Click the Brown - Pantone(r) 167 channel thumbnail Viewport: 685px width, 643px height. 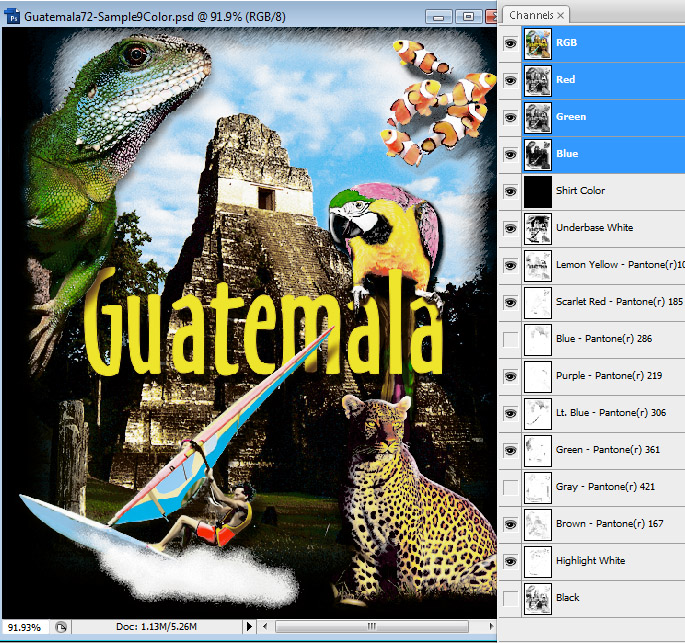click(x=537, y=524)
